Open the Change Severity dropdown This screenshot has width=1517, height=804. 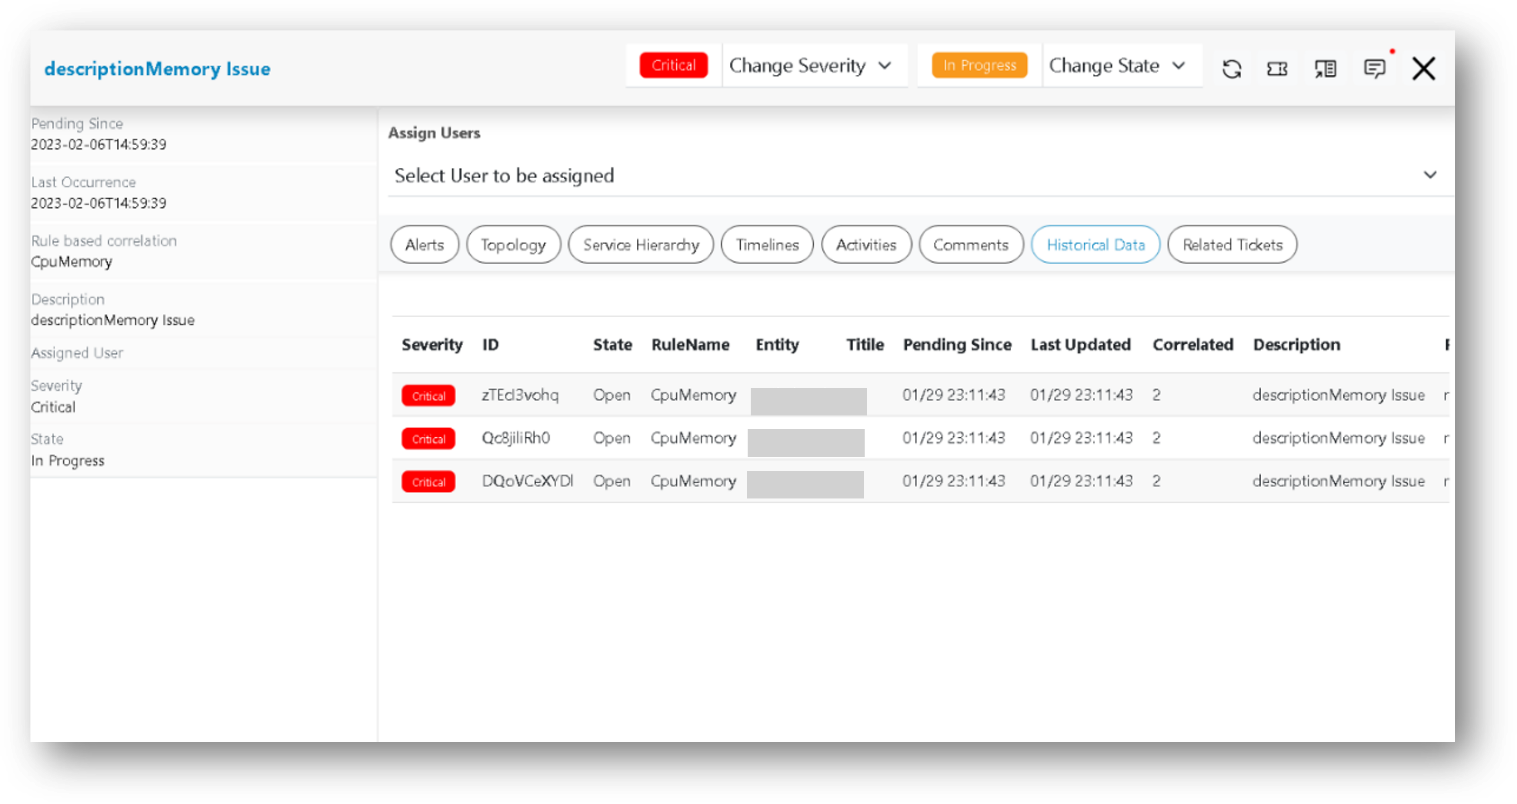tap(811, 66)
